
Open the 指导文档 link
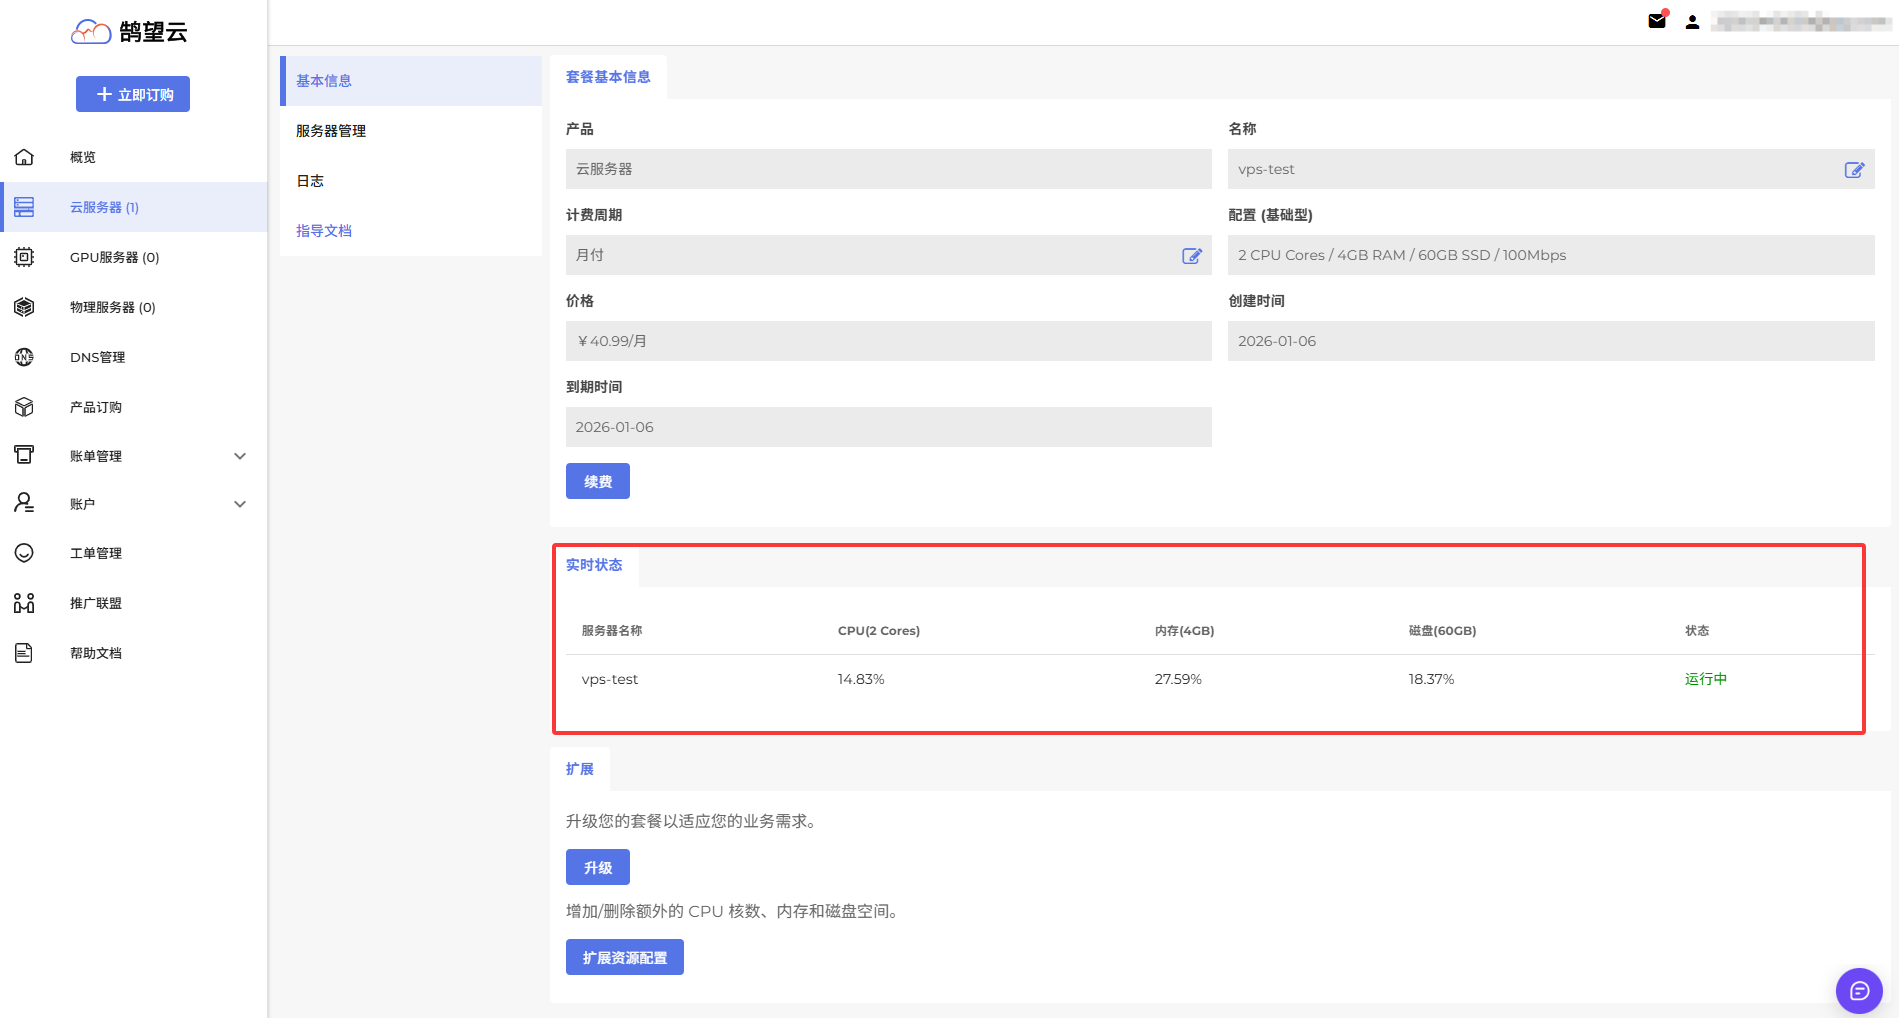(x=324, y=231)
